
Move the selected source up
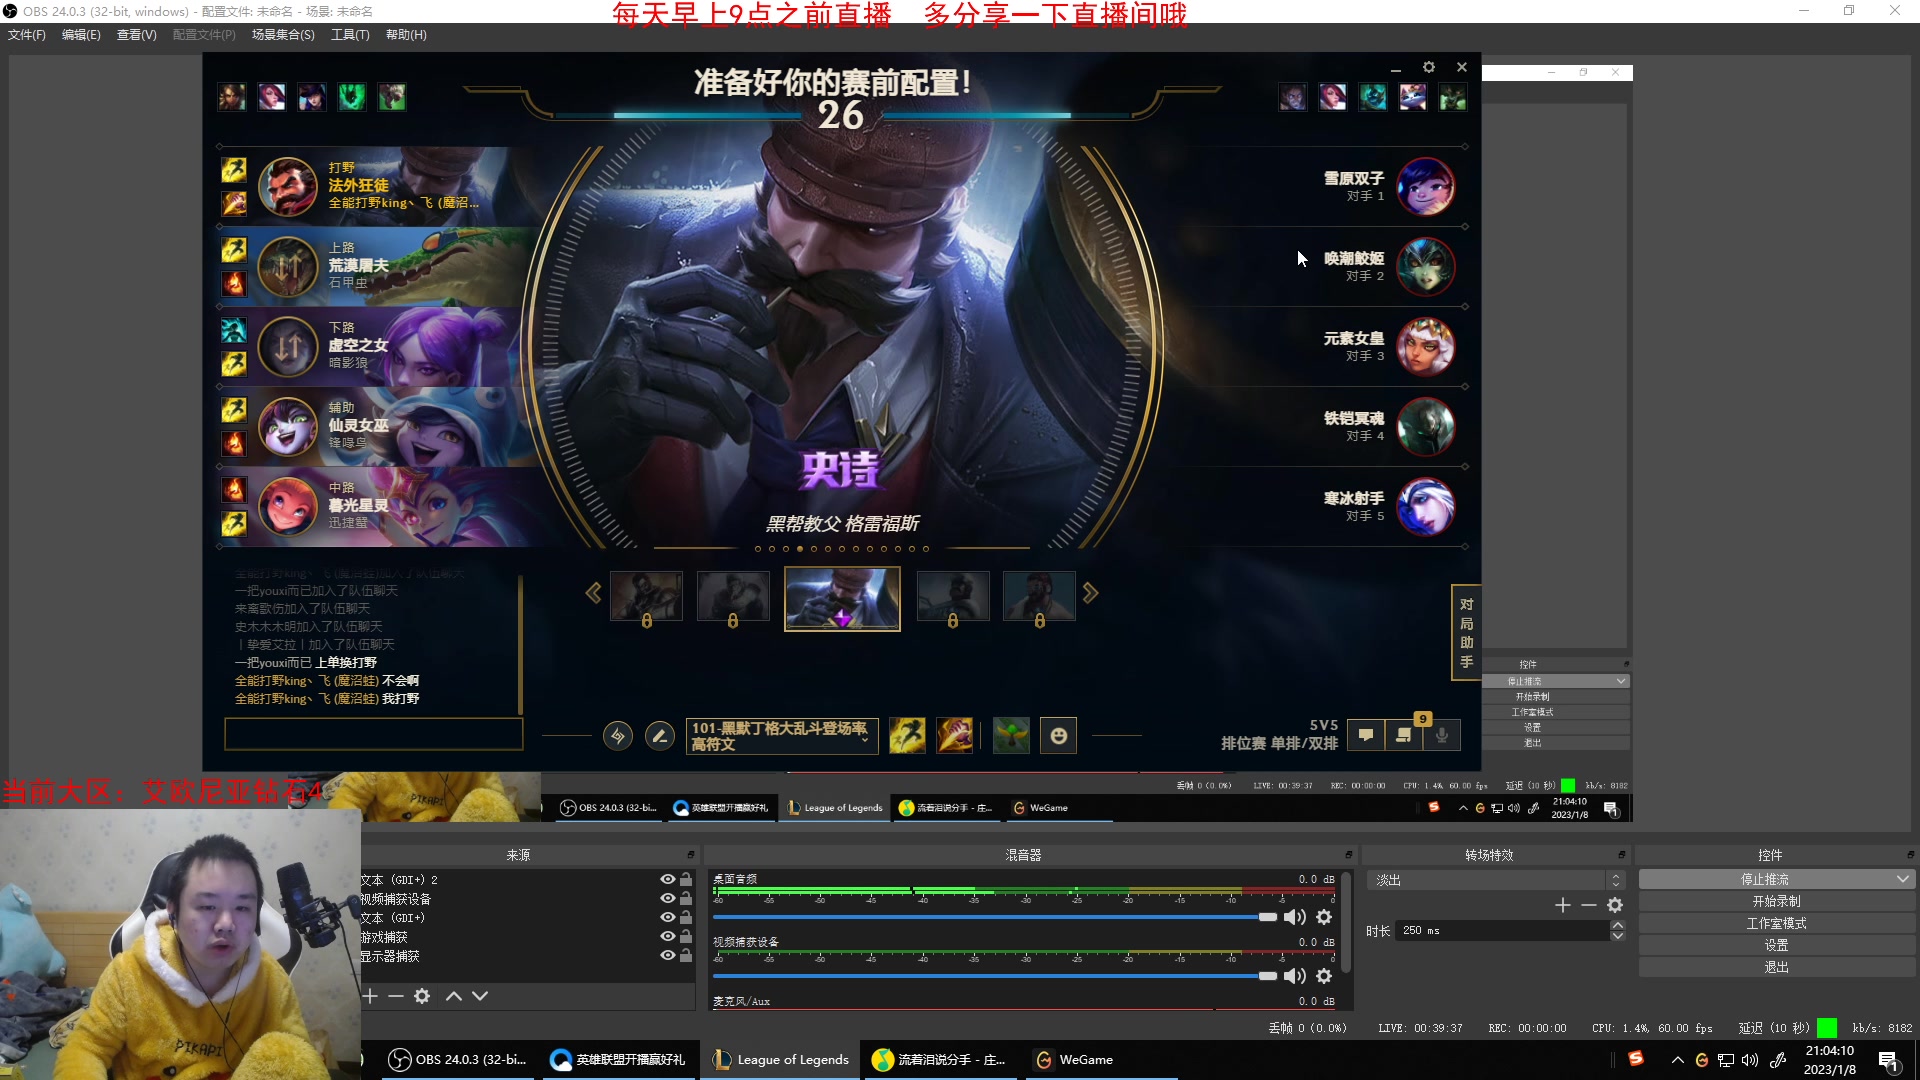point(454,996)
